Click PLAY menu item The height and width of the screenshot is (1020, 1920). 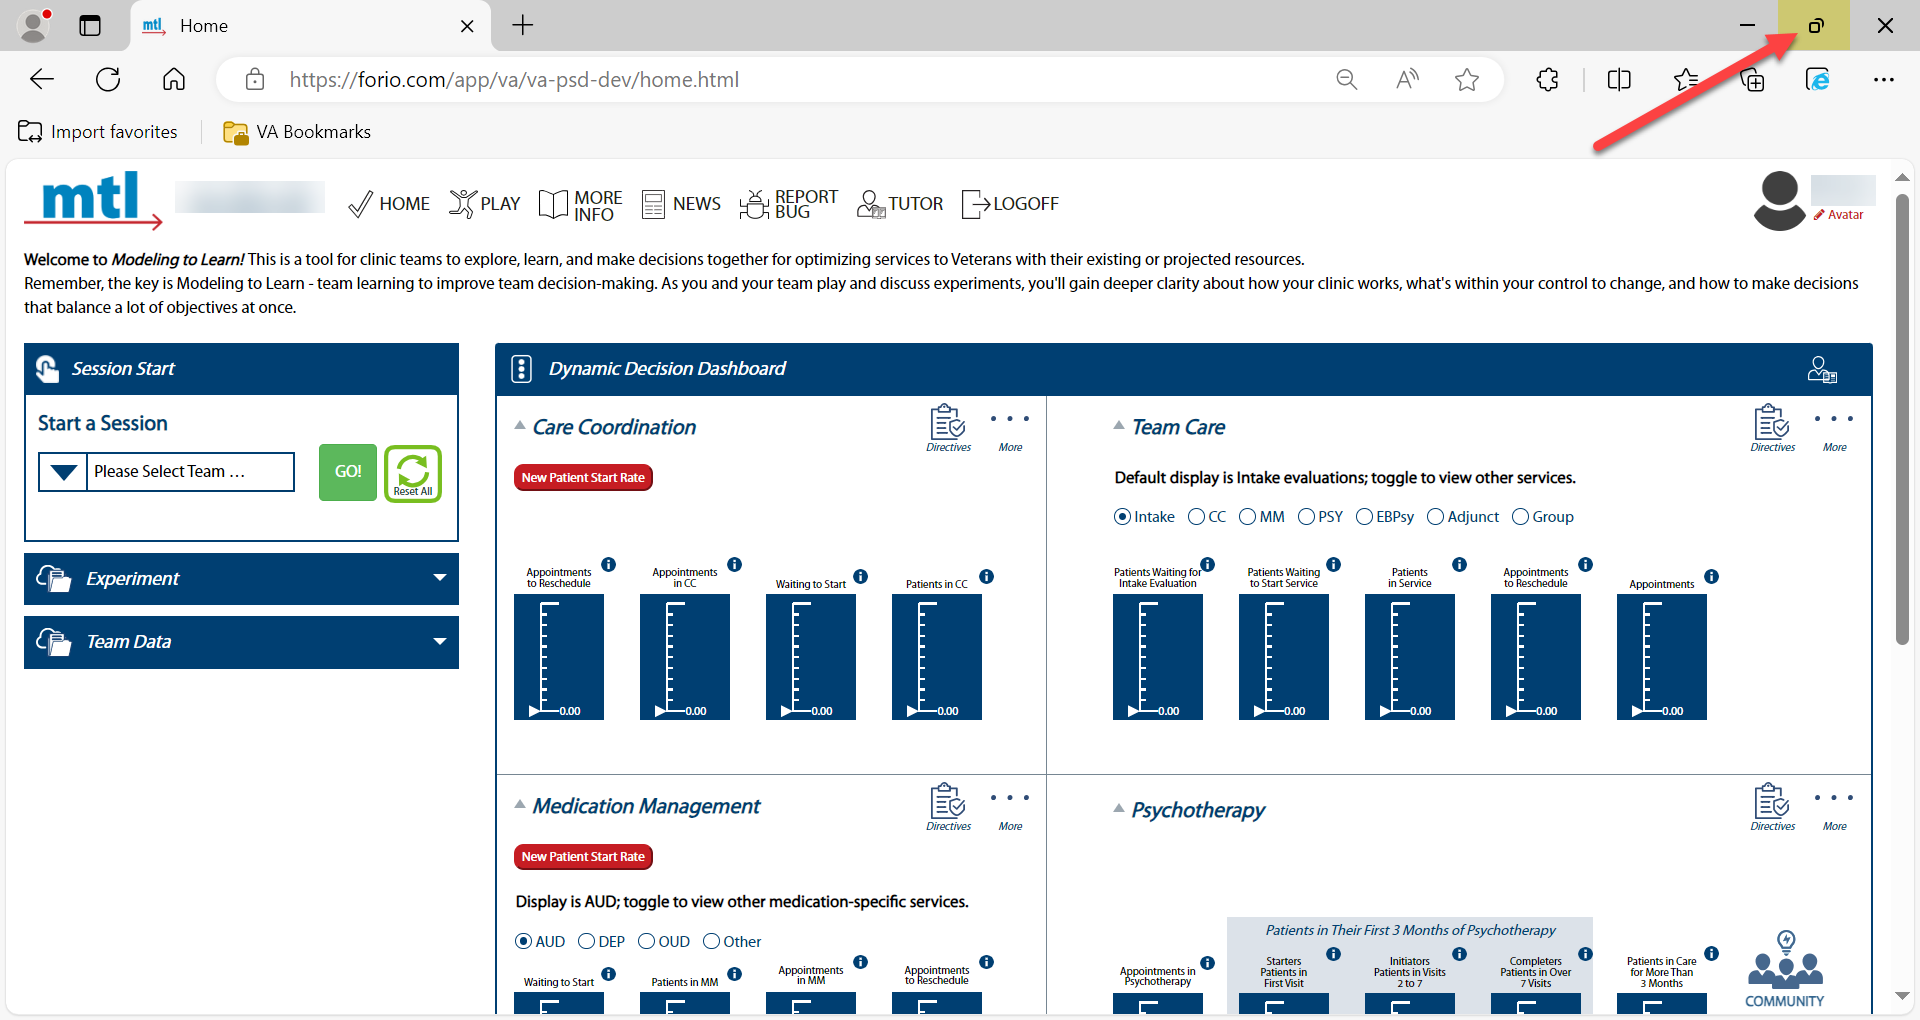tap(485, 204)
